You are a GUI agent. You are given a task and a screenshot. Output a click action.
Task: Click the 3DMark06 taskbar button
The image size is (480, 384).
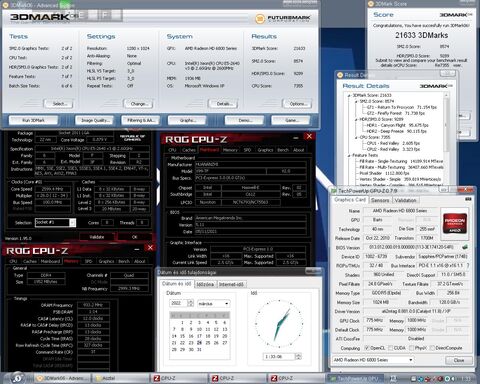pos(63,378)
